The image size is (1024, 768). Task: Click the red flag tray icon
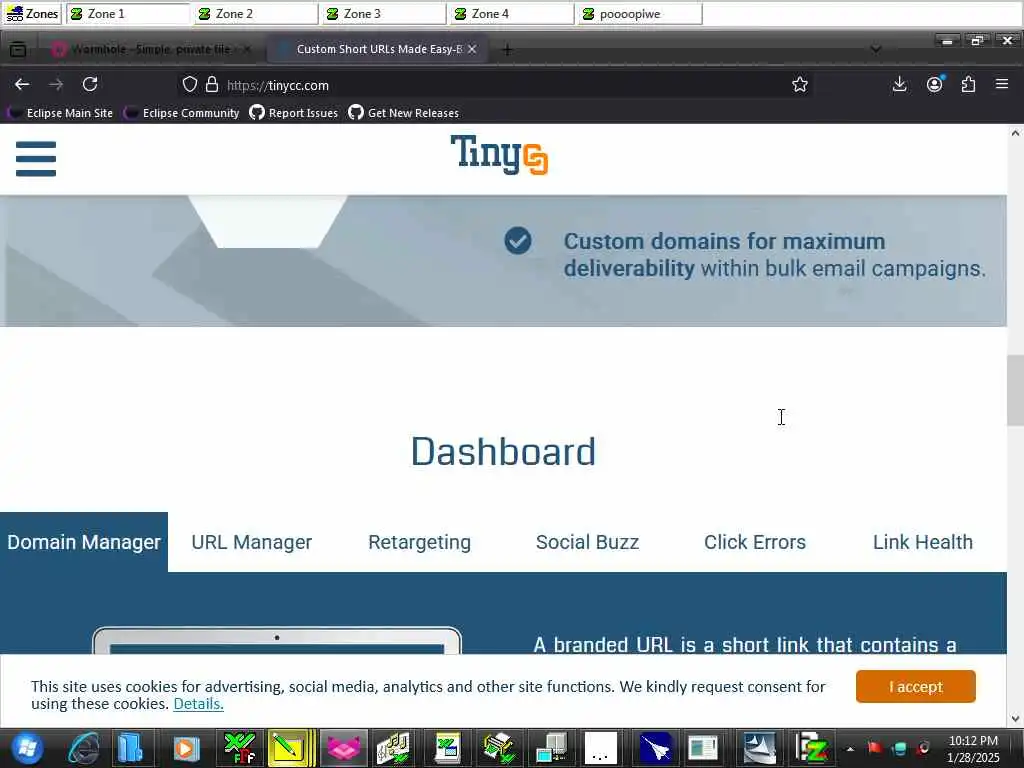pyautogui.click(x=874, y=748)
